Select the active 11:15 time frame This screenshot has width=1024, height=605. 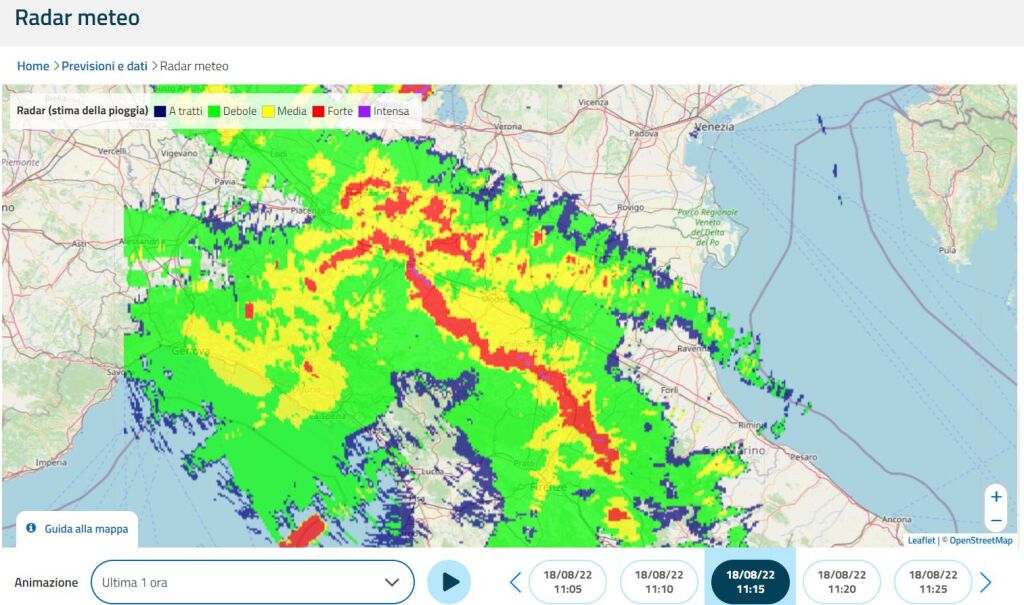coord(750,582)
